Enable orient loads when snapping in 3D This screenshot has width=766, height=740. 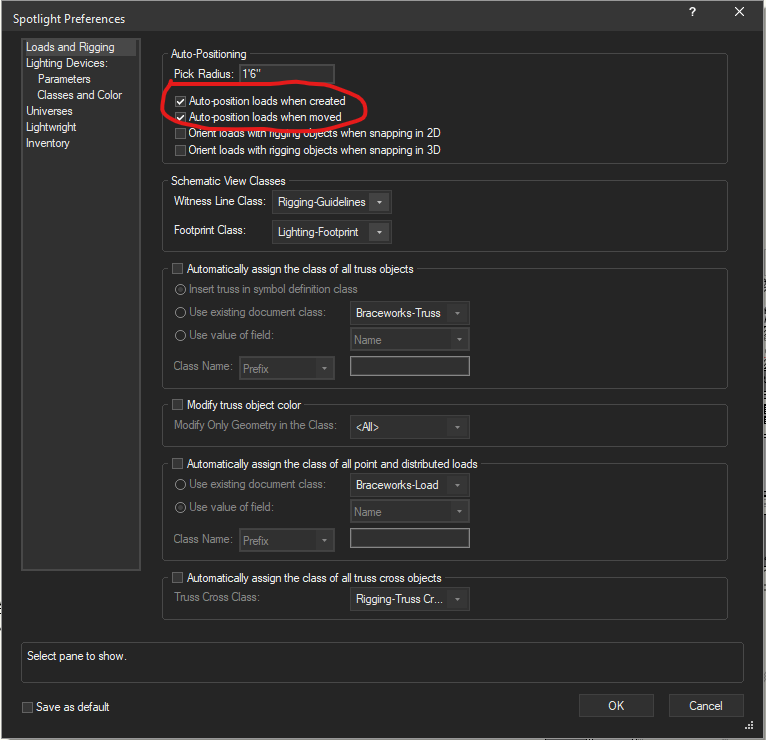tap(180, 150)
